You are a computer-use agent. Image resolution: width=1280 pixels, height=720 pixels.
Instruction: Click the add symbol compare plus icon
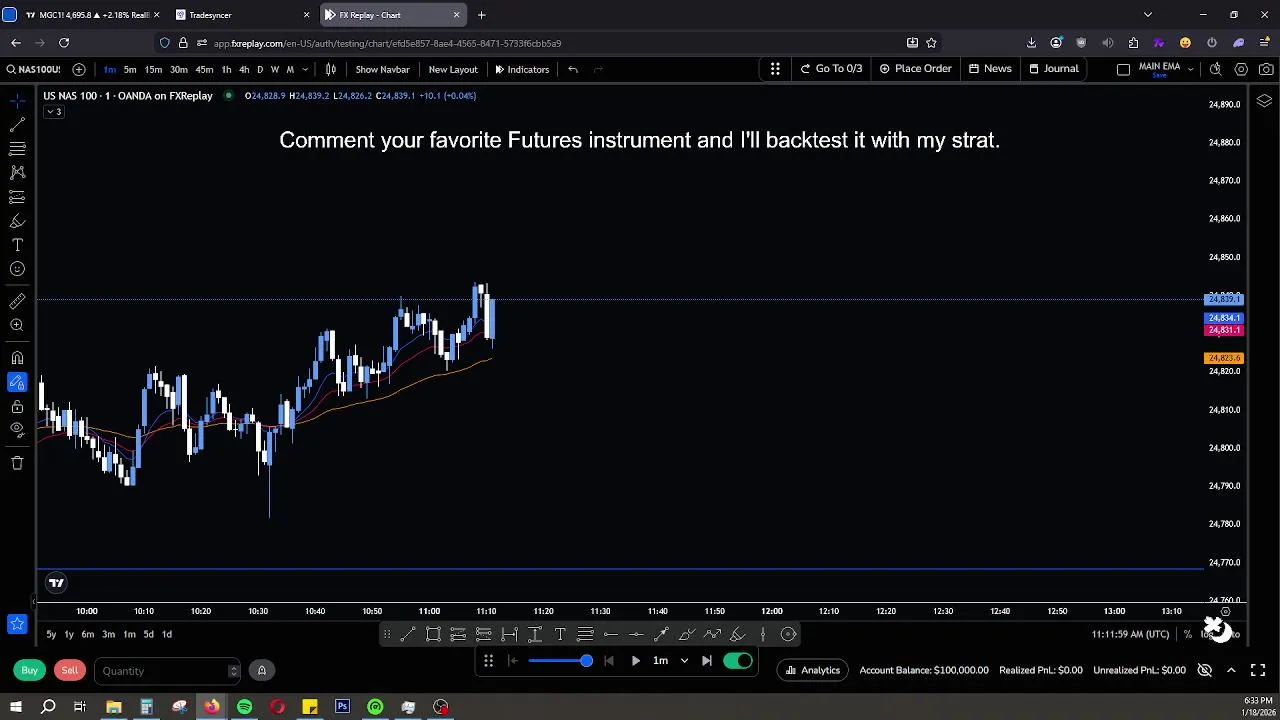click(79, 69)
